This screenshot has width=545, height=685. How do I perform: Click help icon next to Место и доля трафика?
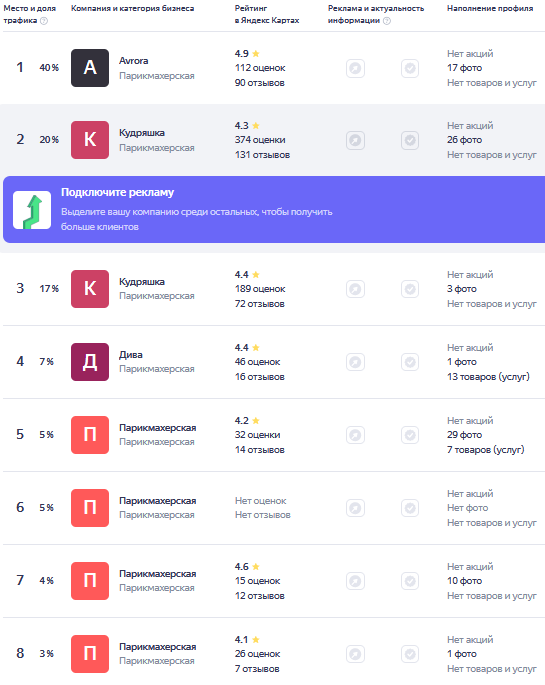coord(44,21)
